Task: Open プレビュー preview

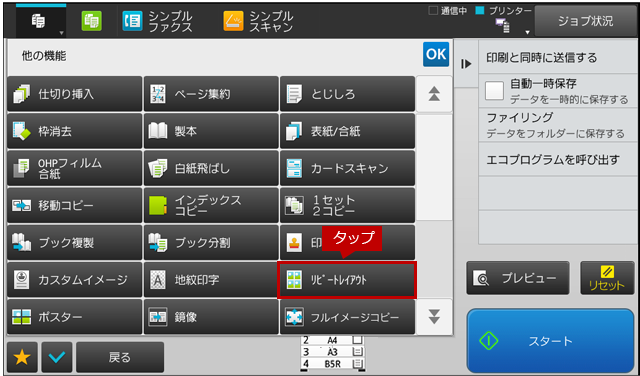Action: pyautogui.click(x=518, y=278)
